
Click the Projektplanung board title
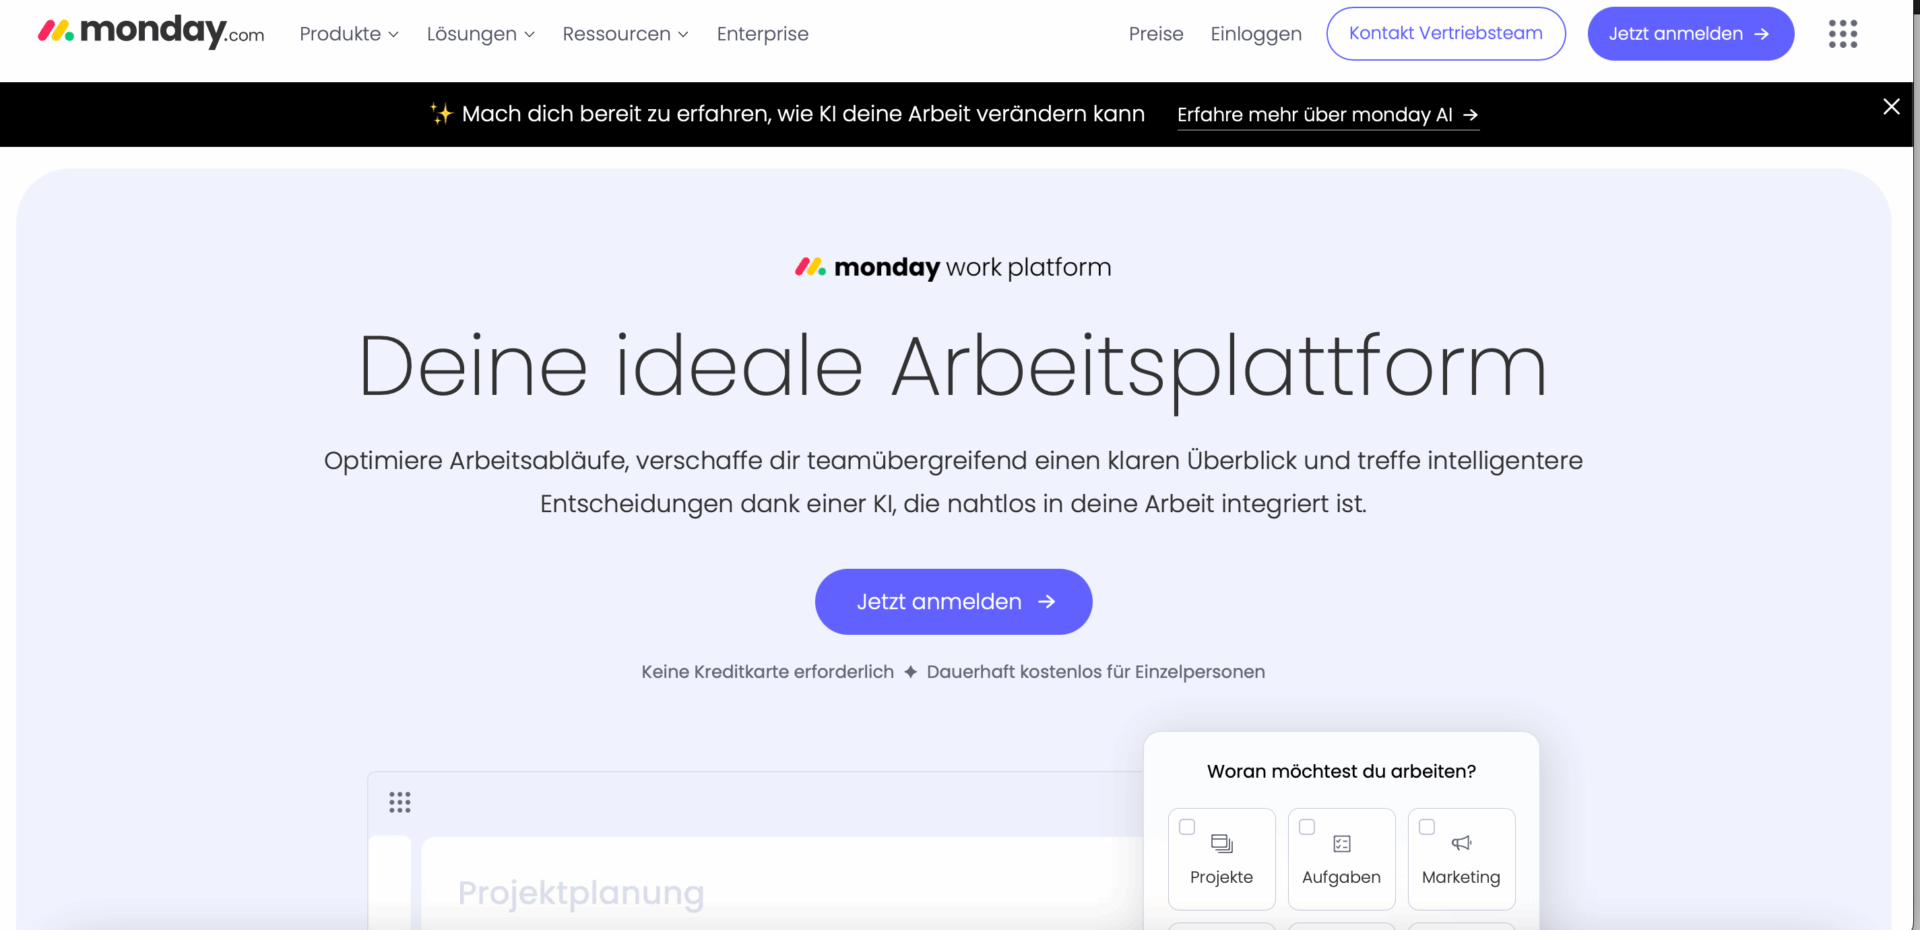pos(581,893)
